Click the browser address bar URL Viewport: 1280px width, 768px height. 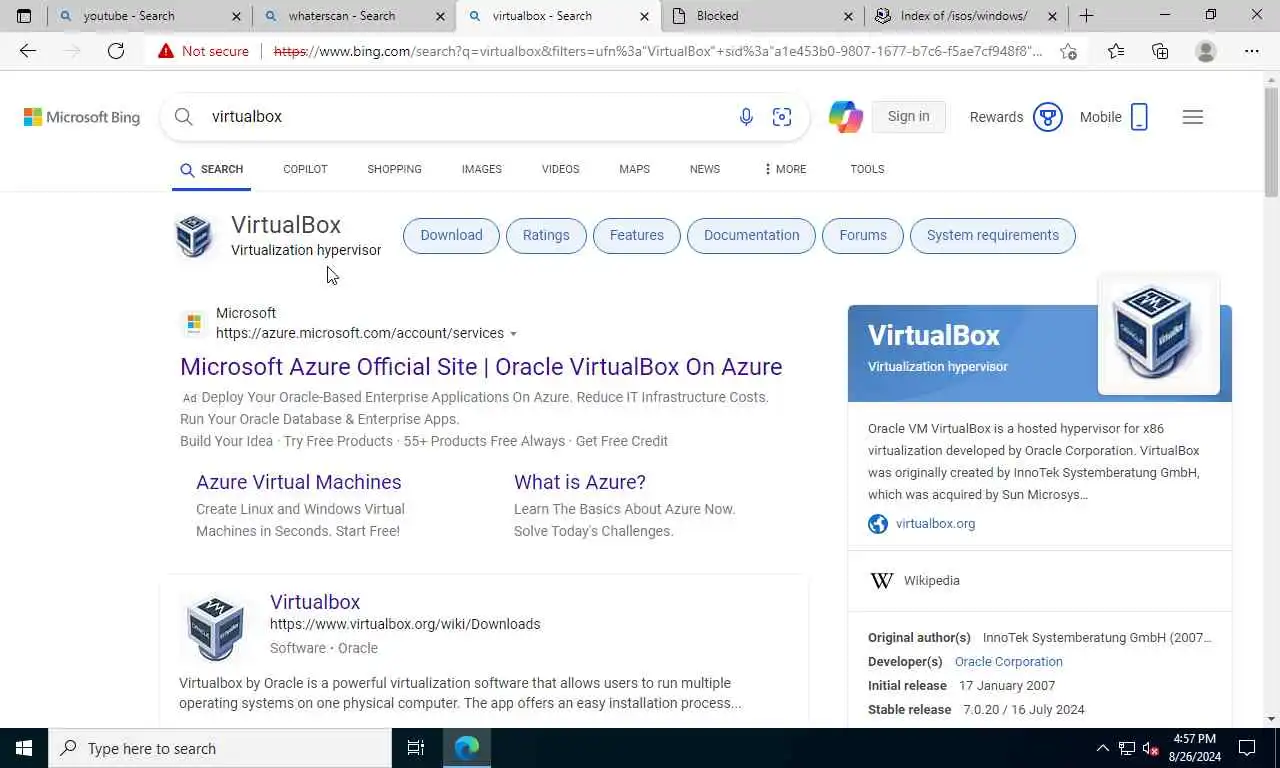point(658,51)
